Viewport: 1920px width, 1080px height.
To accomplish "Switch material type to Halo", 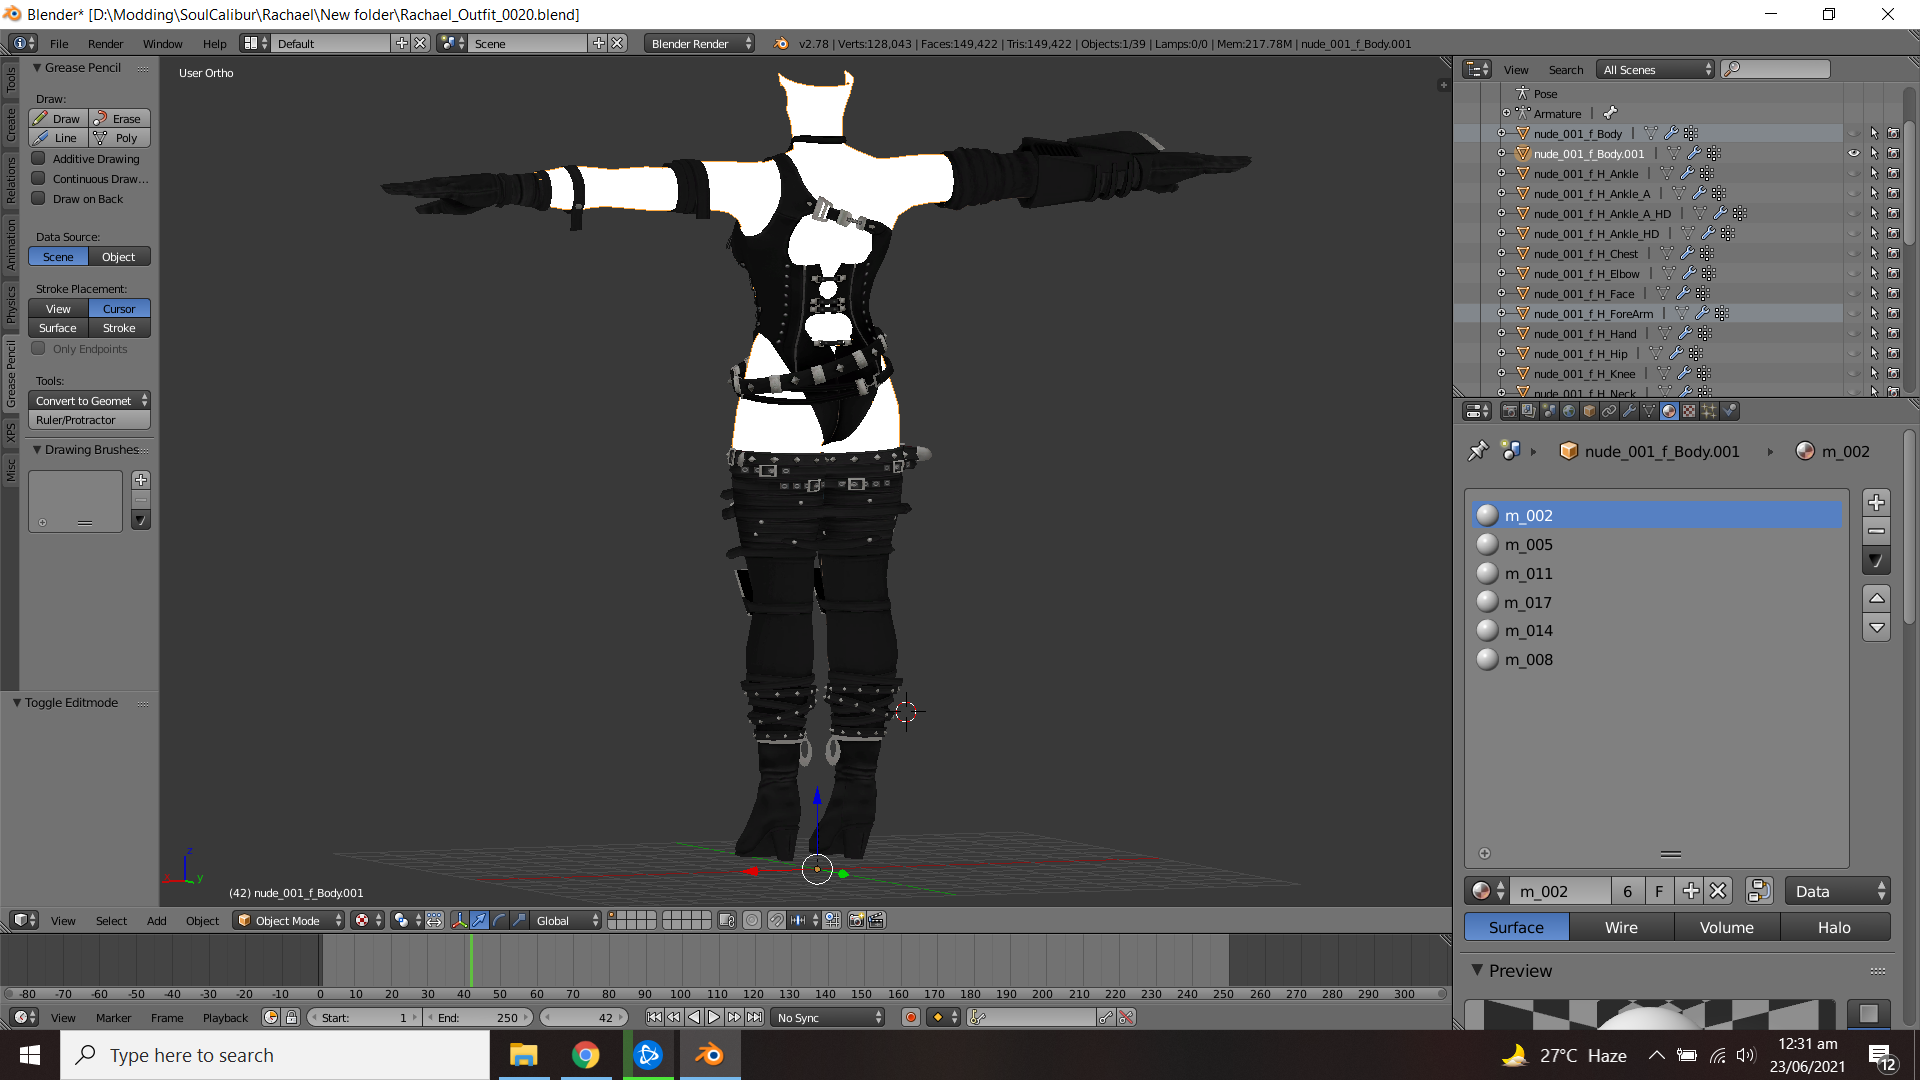I will [1834, 927].
